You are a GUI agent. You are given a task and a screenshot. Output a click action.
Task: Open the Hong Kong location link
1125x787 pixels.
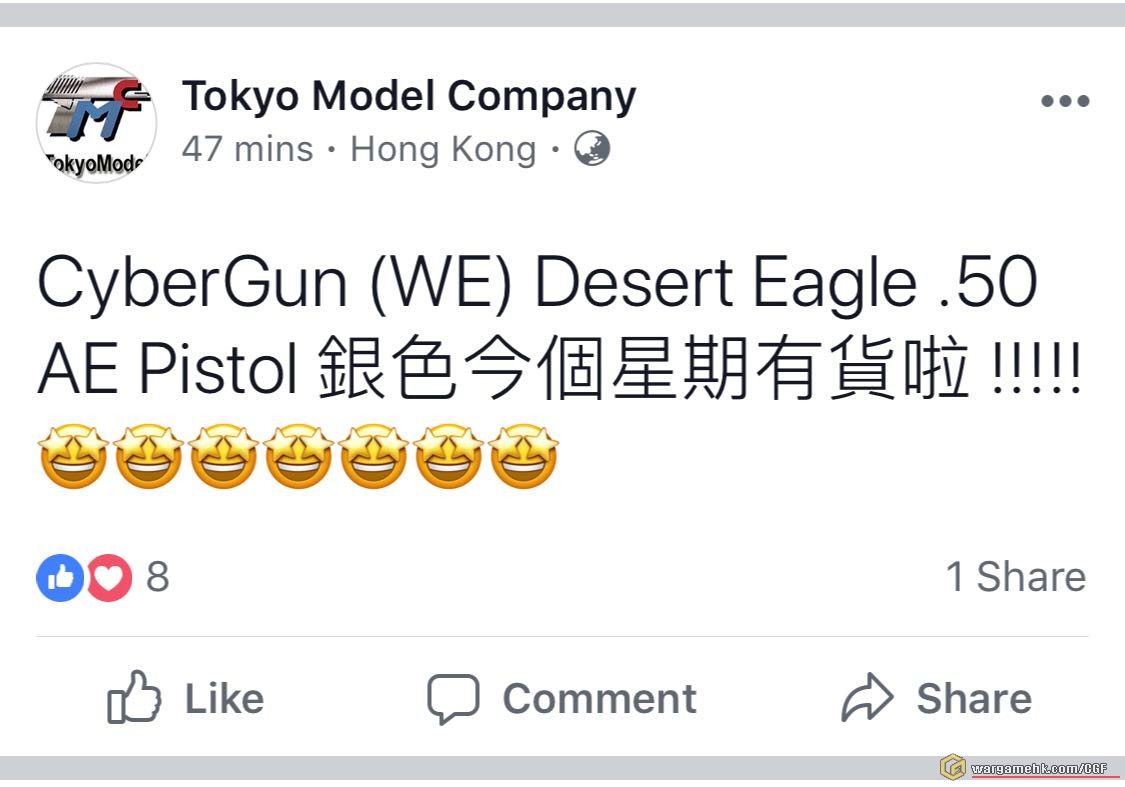[x=443, y=150]
